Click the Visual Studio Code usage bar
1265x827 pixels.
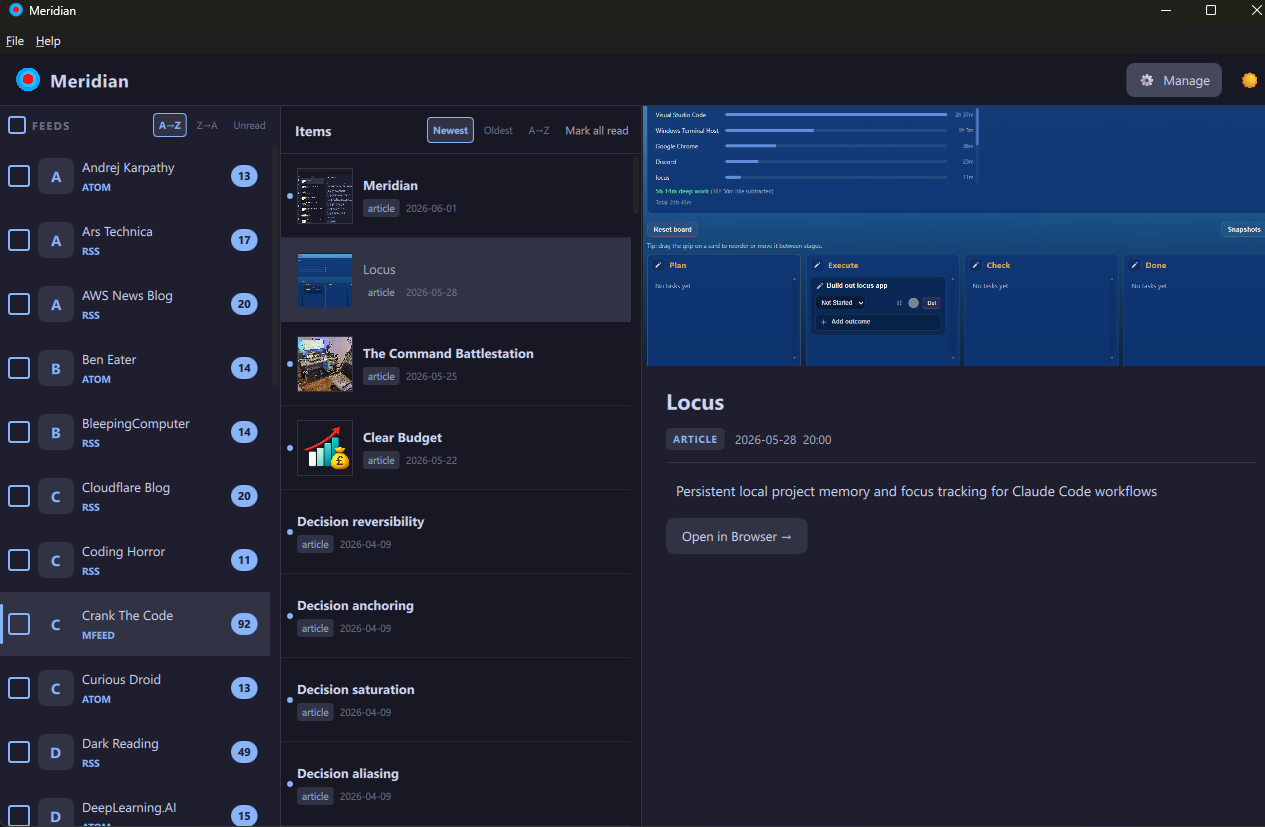[x=836, y=115]
